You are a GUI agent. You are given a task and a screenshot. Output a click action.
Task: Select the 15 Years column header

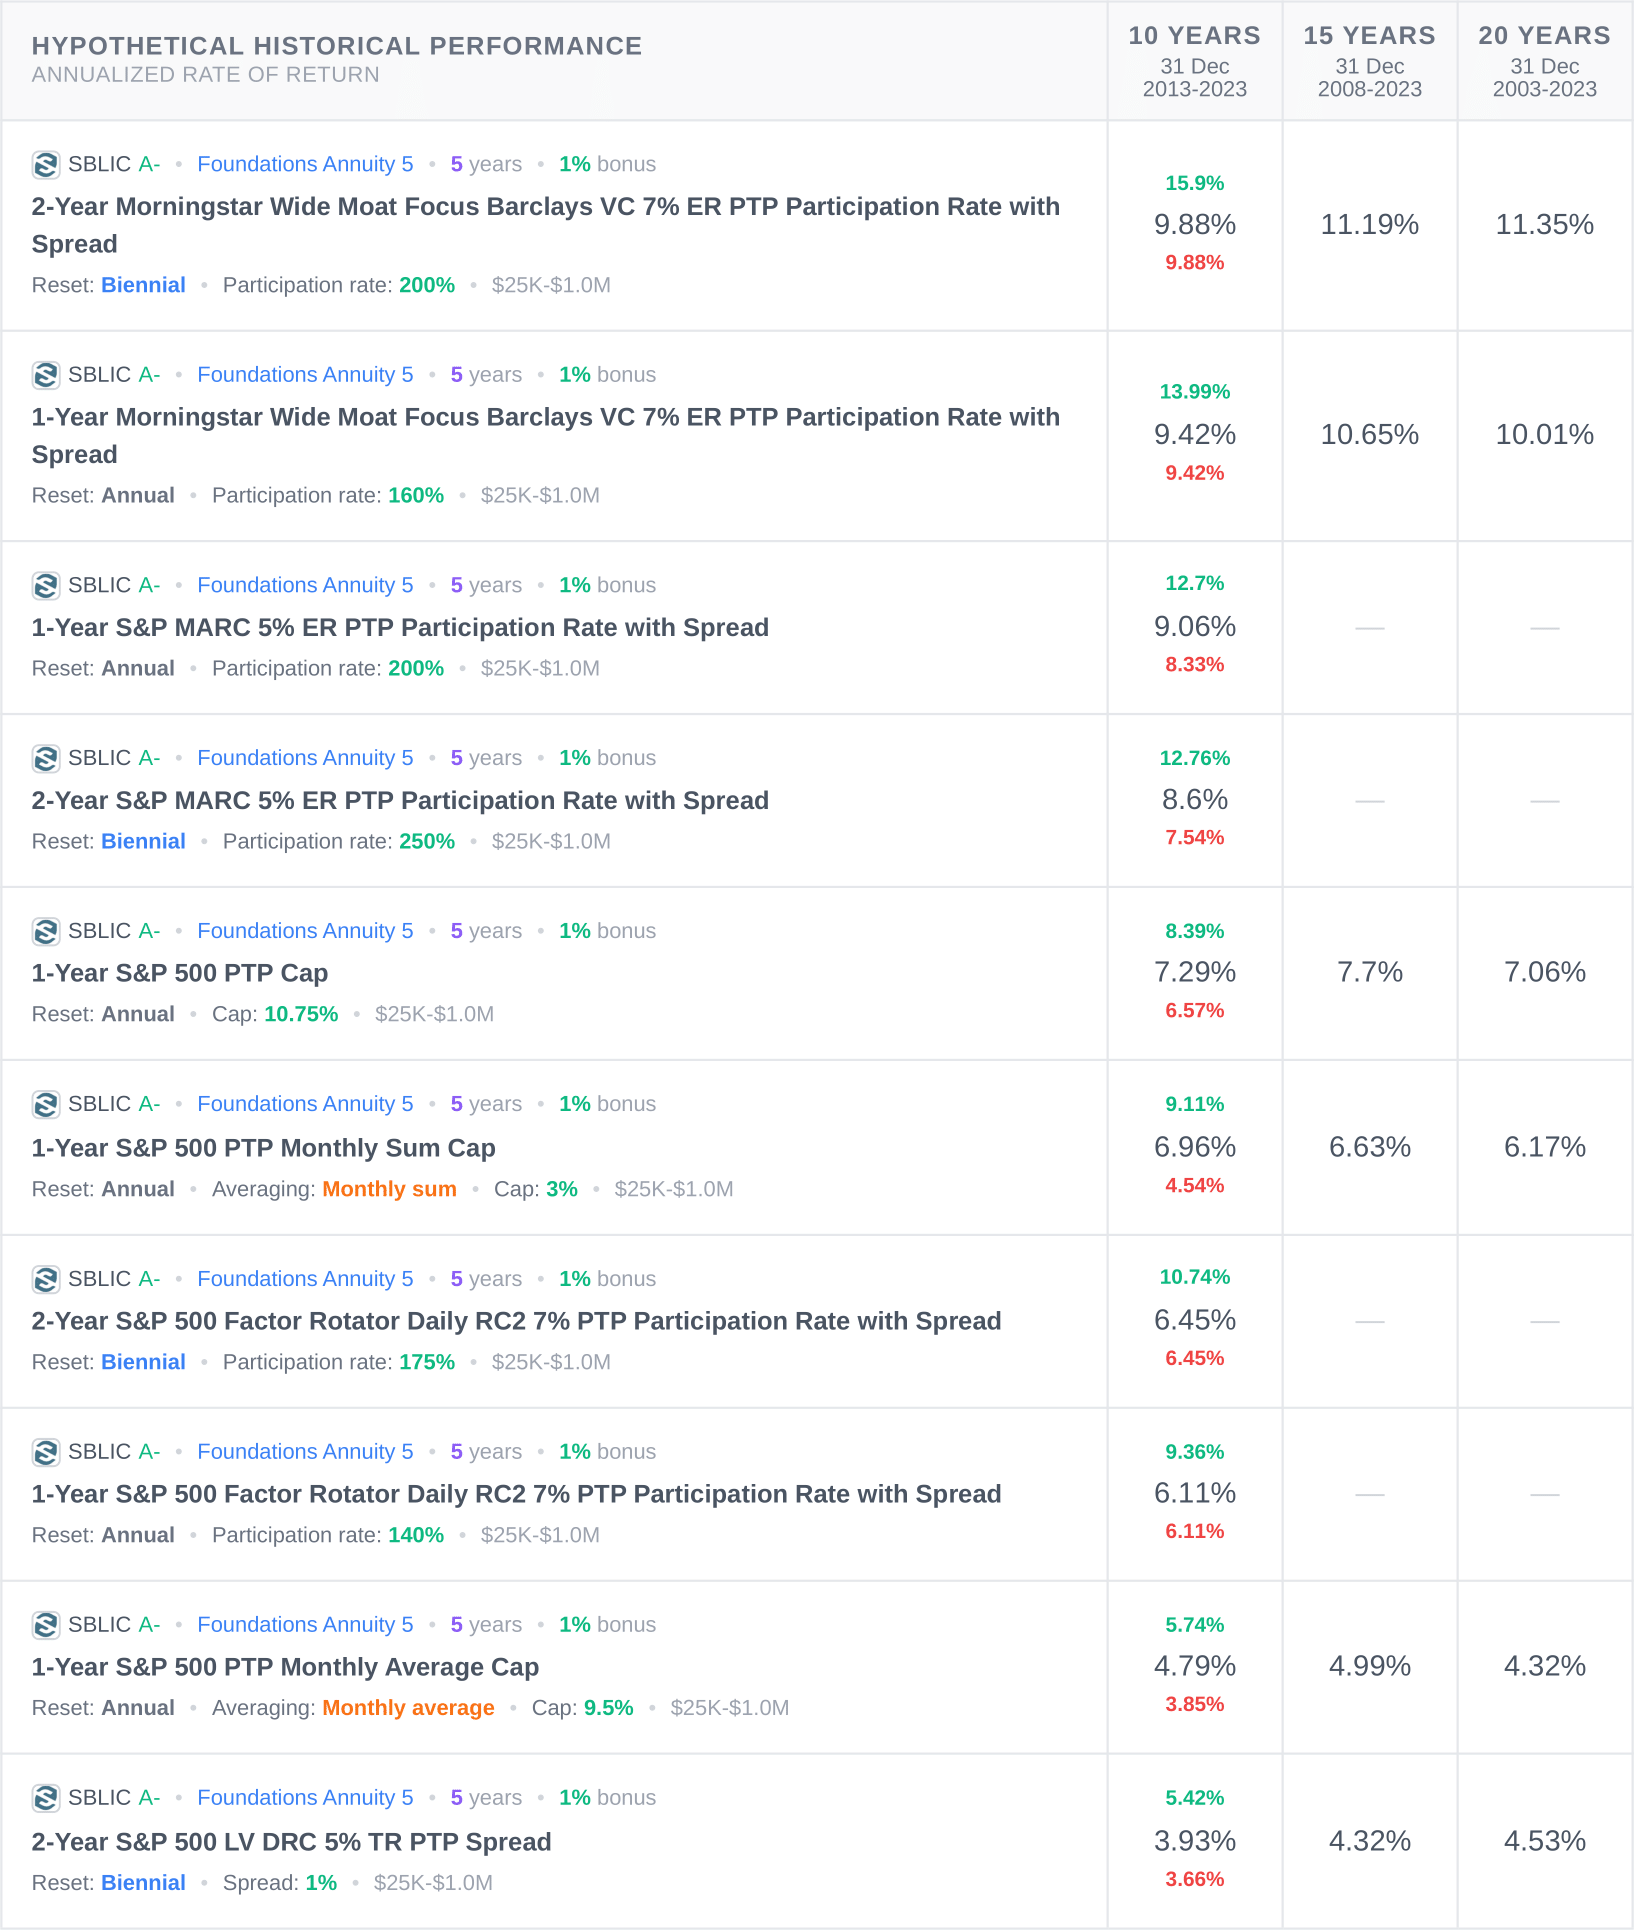coord(1369,60)
